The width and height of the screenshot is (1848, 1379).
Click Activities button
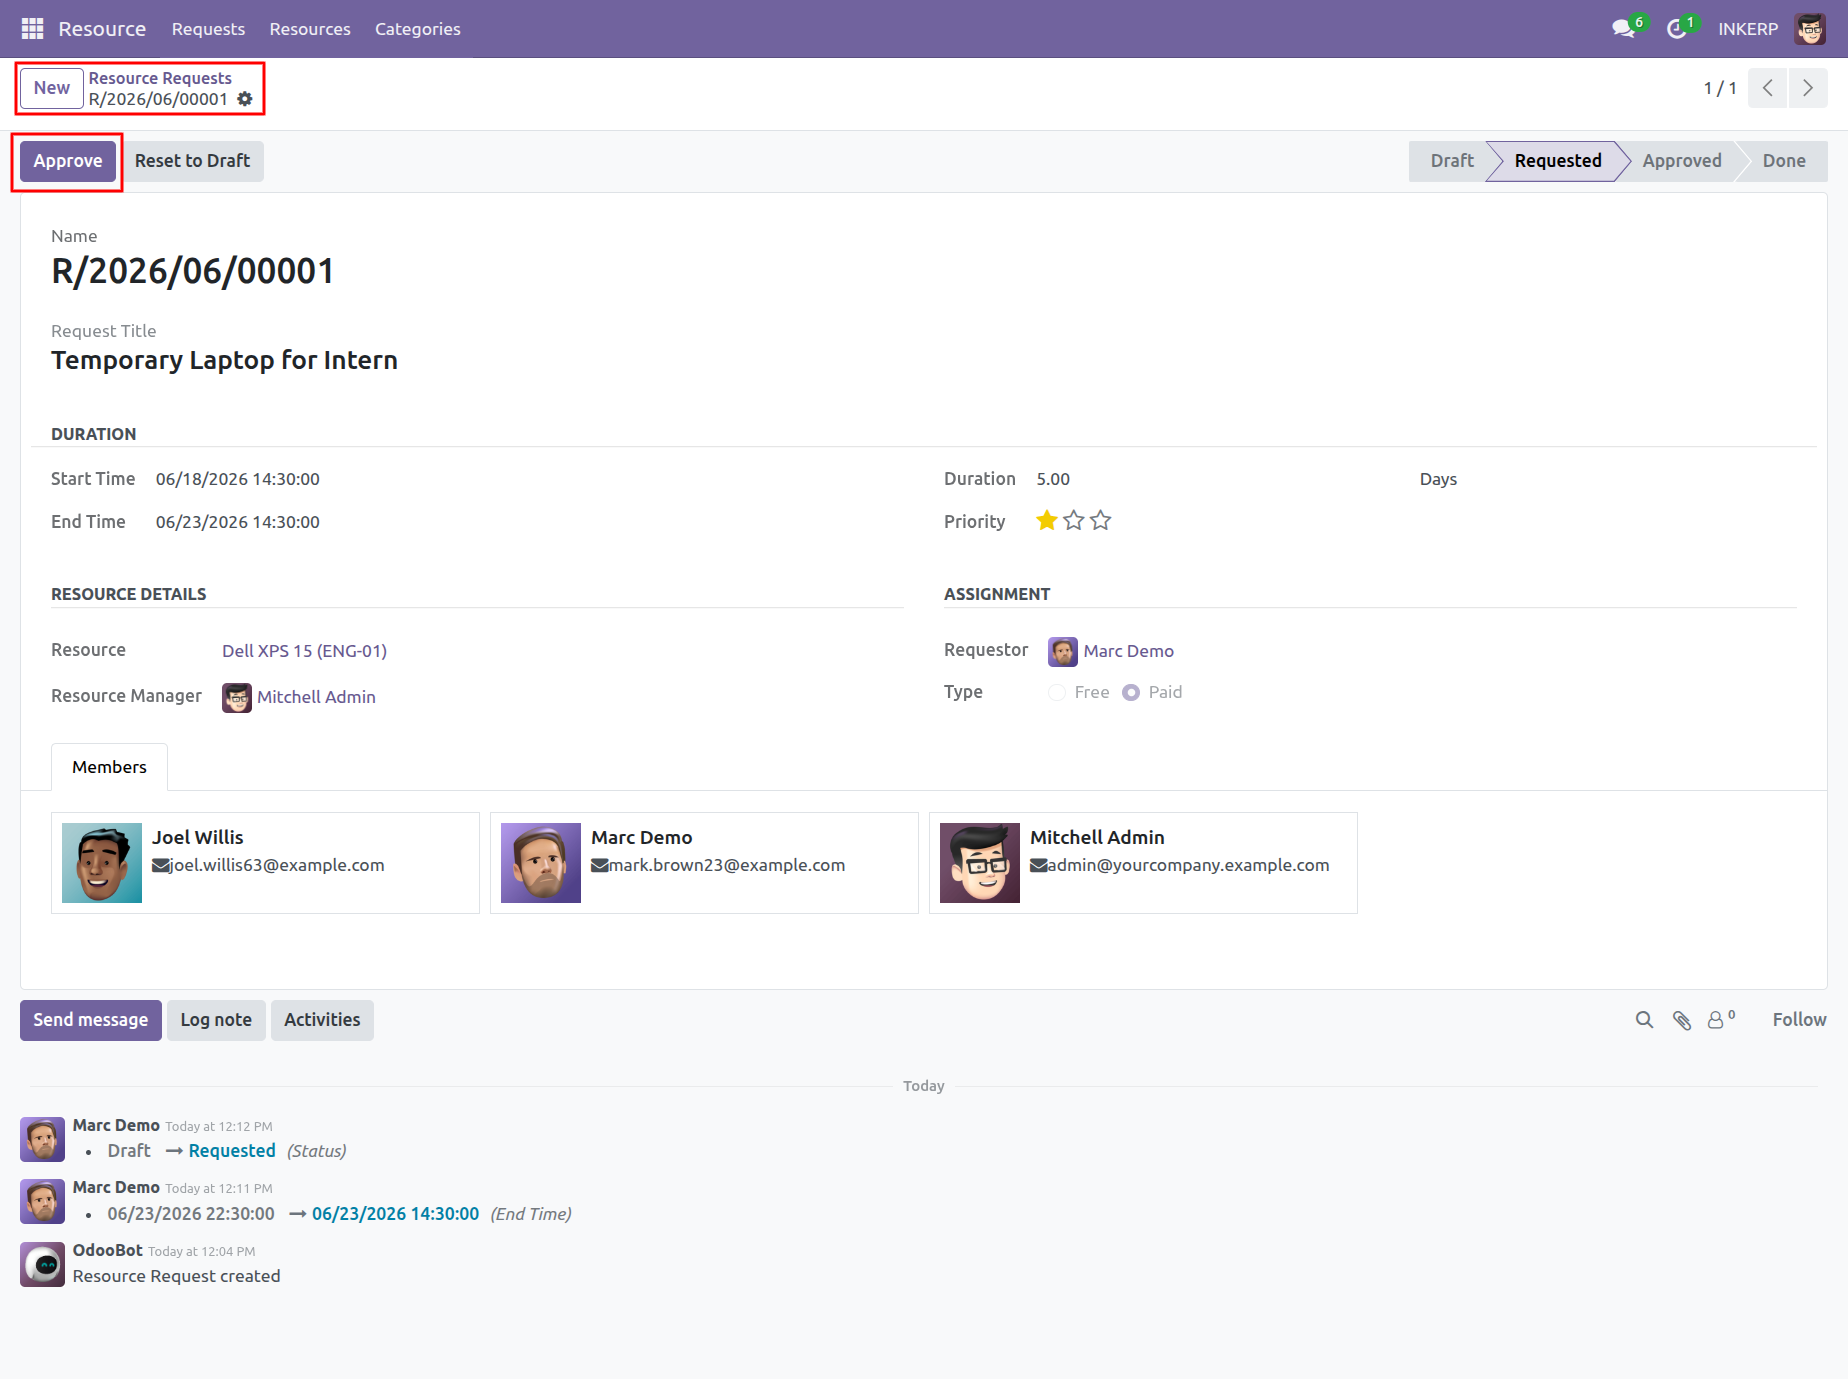[x=322, y=1020]
